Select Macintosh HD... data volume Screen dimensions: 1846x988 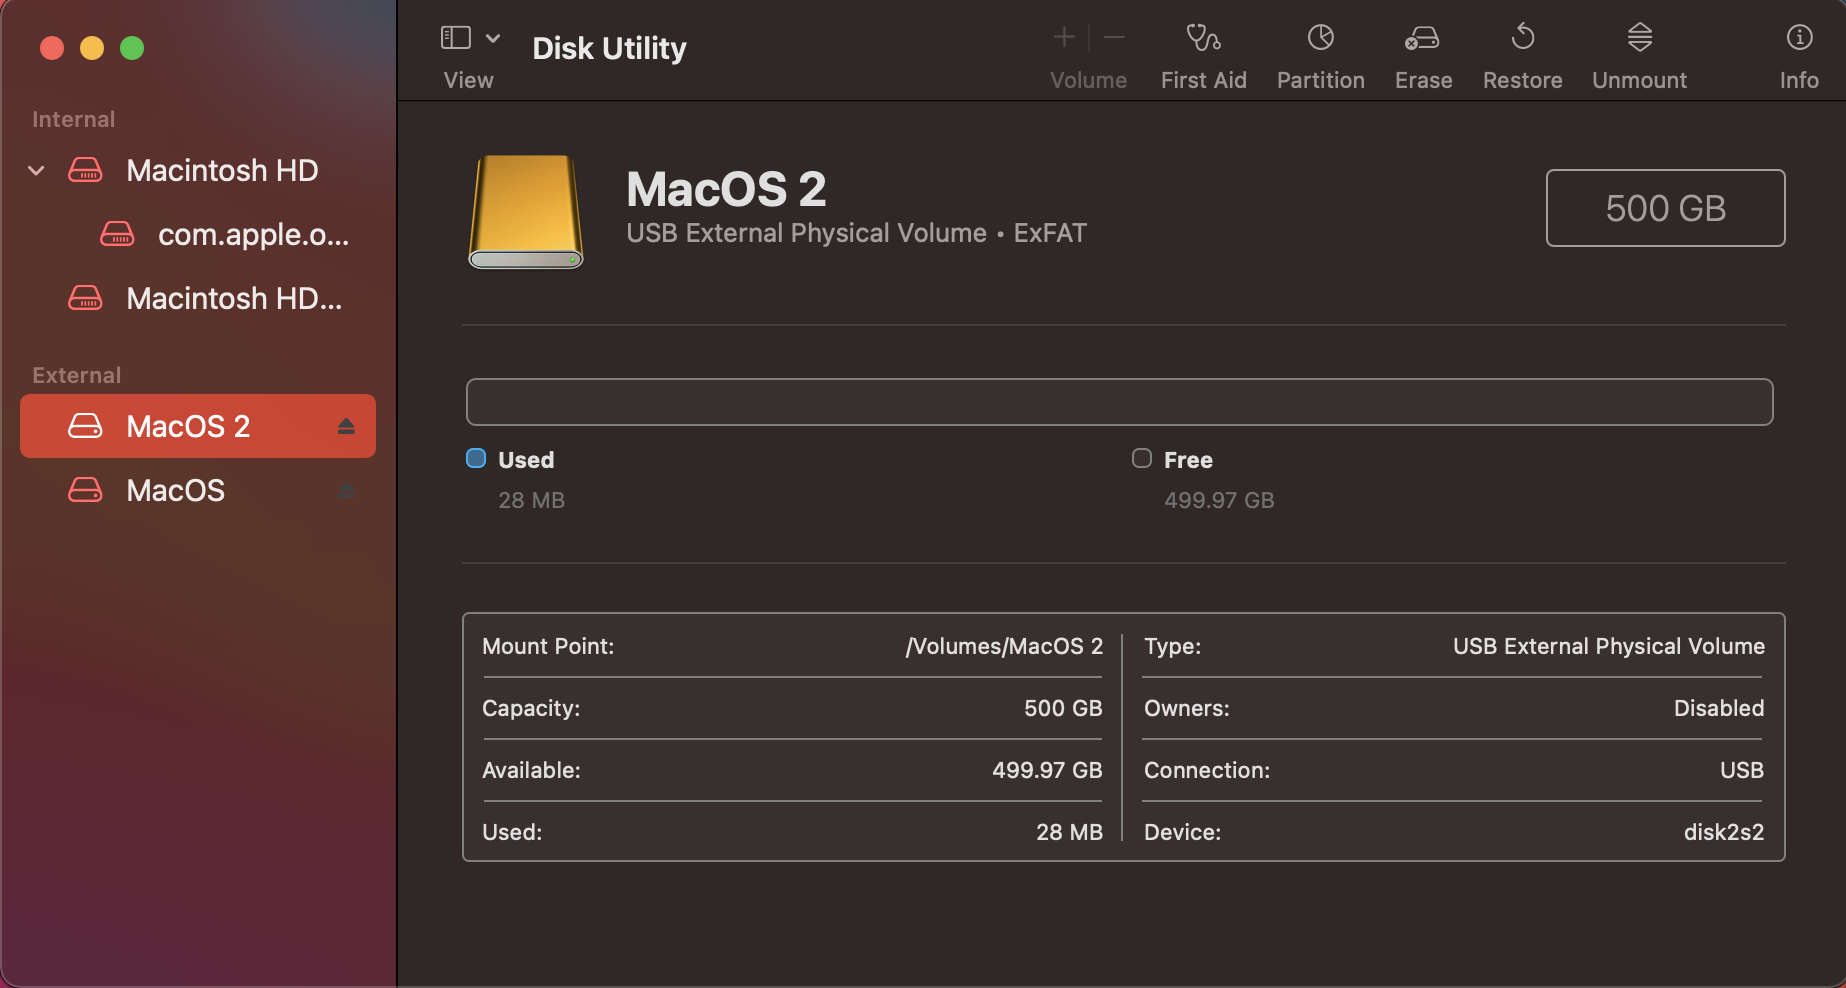234,299
